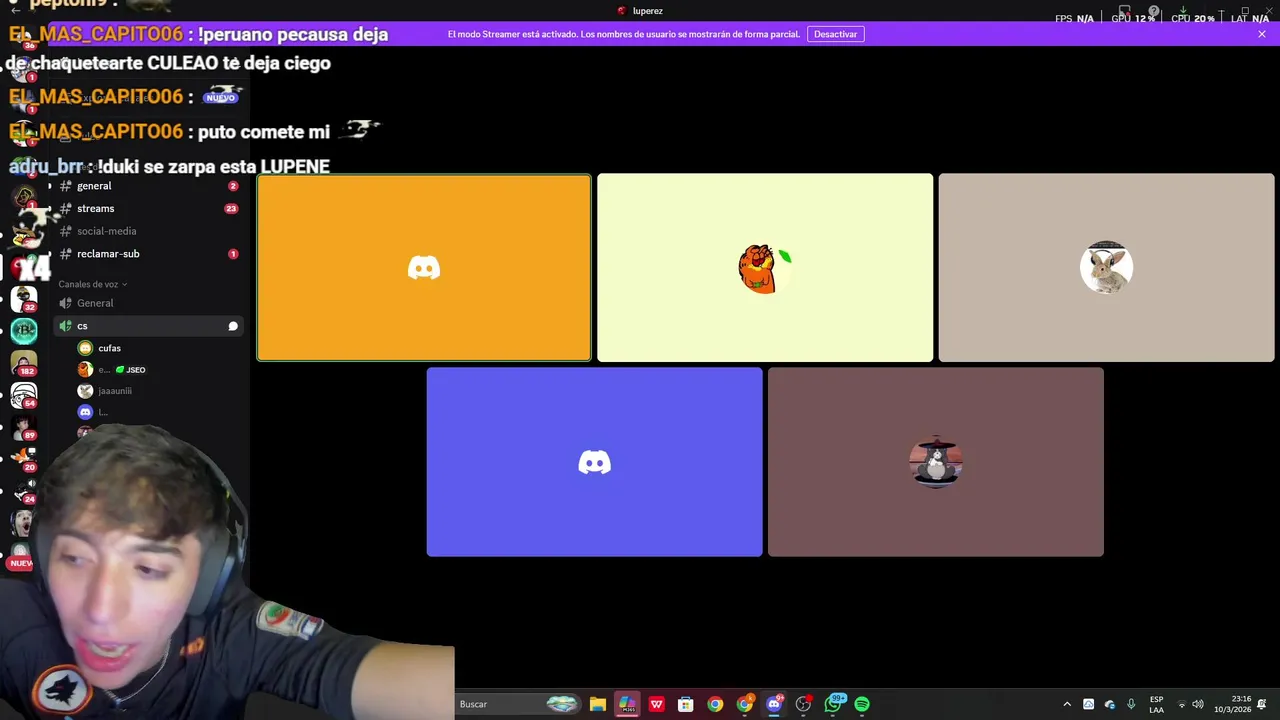
Task: Open the second Chrome profile taskbar icon
Action: point(744,704)
